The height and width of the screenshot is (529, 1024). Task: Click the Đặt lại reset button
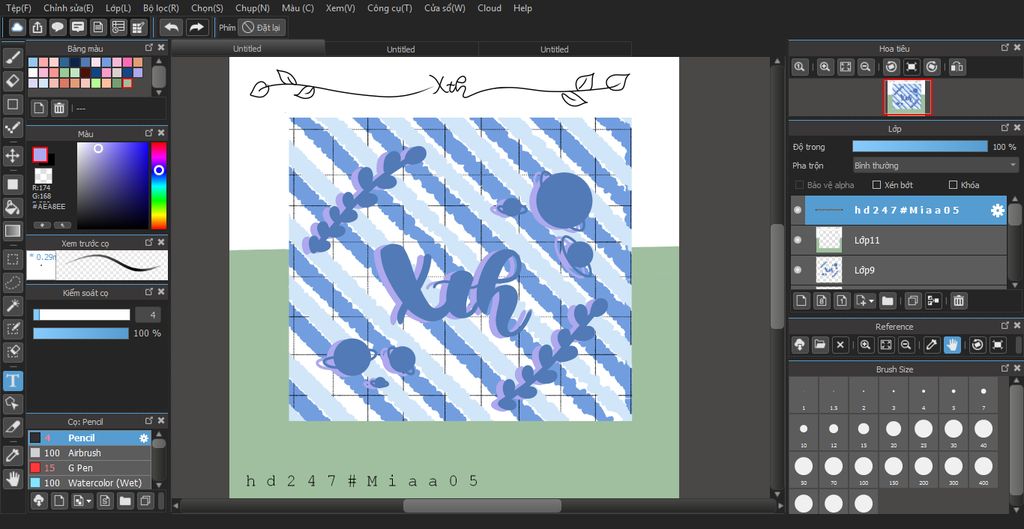pyautogui.click(x=261, y=27)
